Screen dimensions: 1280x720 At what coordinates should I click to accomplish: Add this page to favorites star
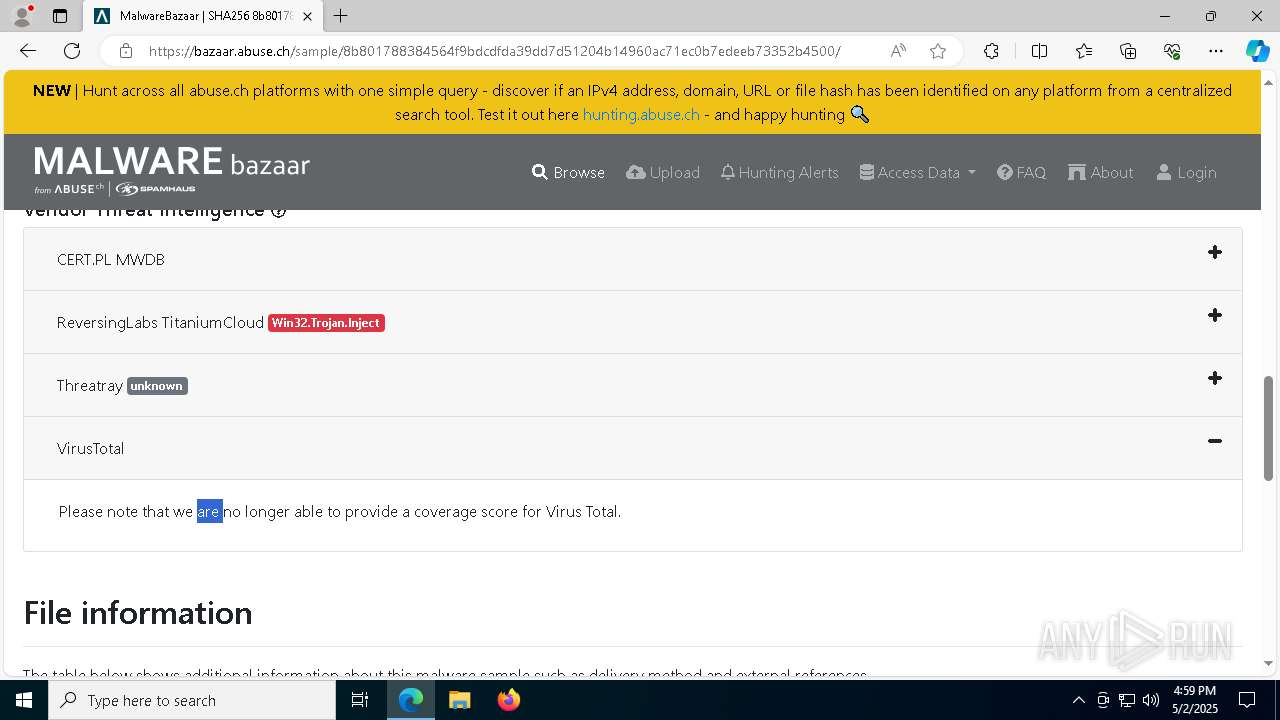[x=938, y=51]
